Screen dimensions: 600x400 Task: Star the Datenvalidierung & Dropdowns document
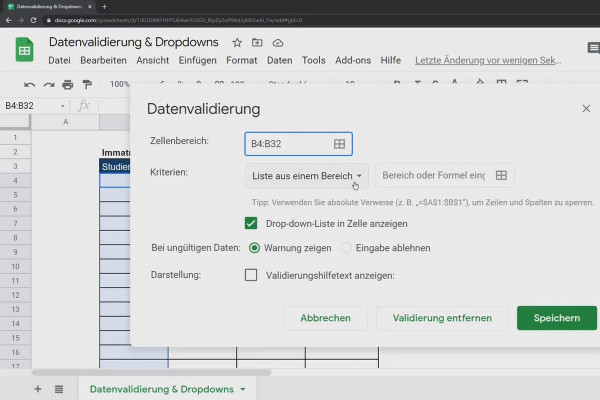point(237,42)
